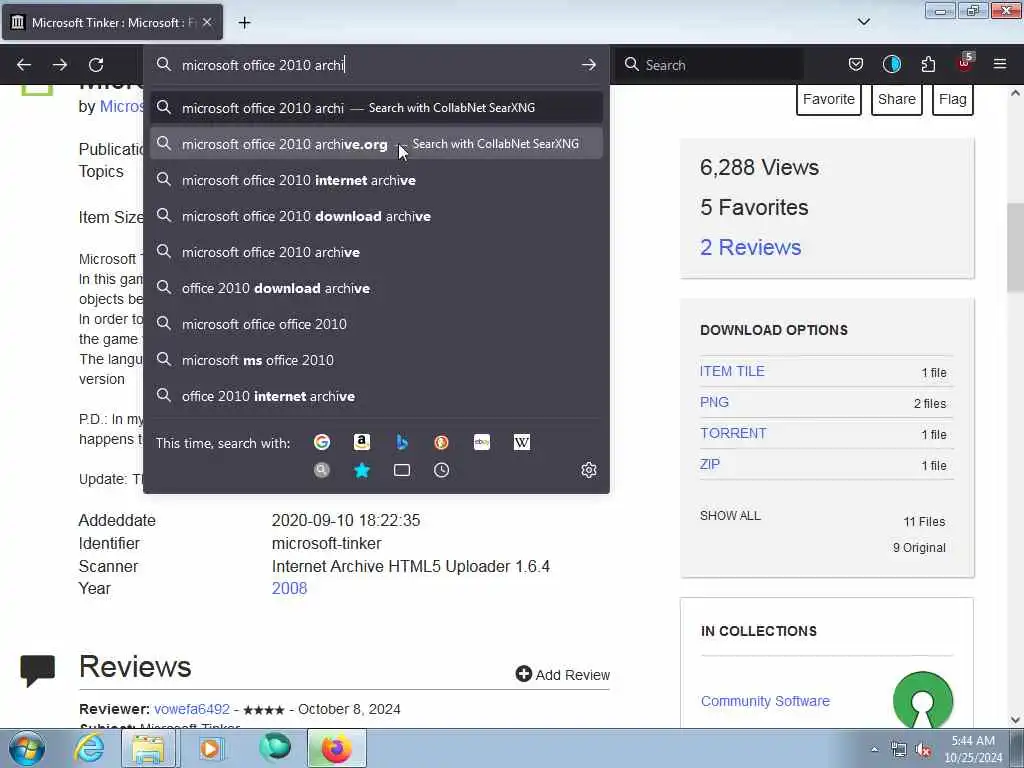Image resolution: width=1024 pixels, height=768 pixels.
Task: Open the year 2008 link
Action: [x=289, y=588]
